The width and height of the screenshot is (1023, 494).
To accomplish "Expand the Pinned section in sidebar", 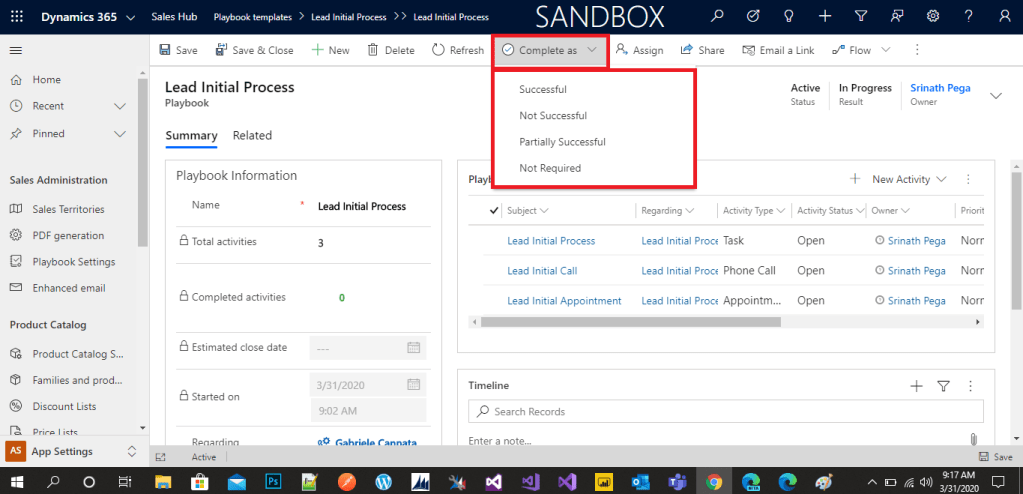I will 120,134.
